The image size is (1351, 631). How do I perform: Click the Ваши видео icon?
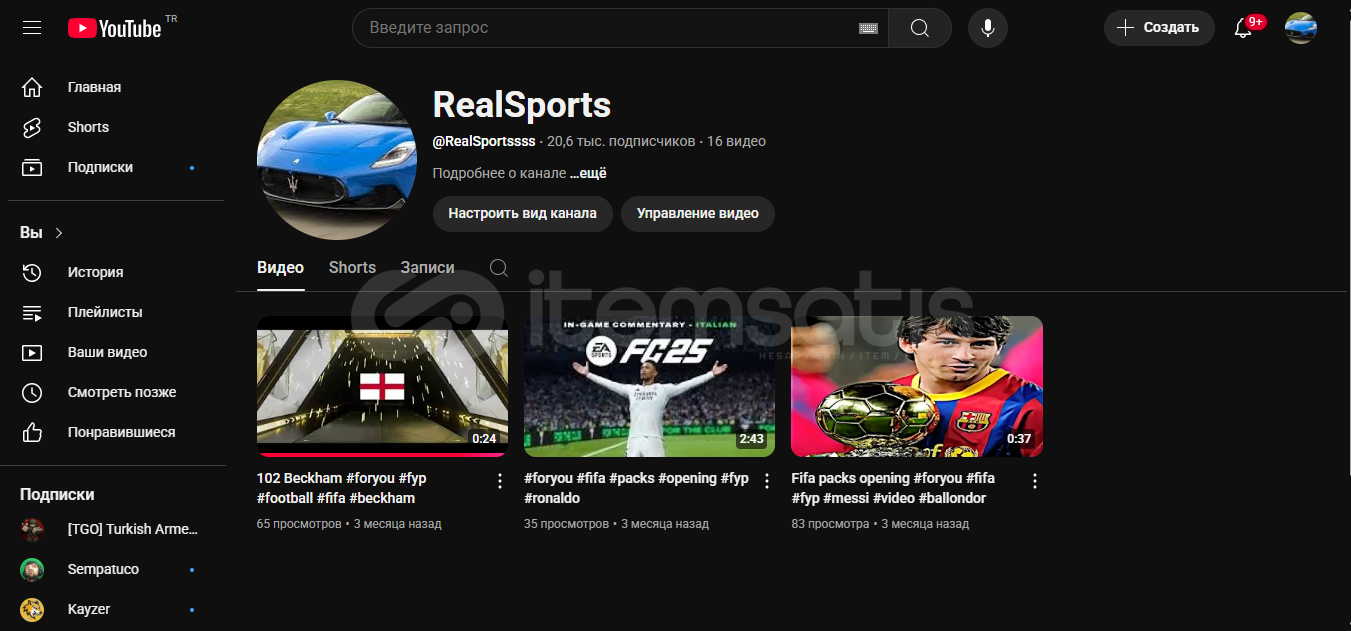(32, 352)
